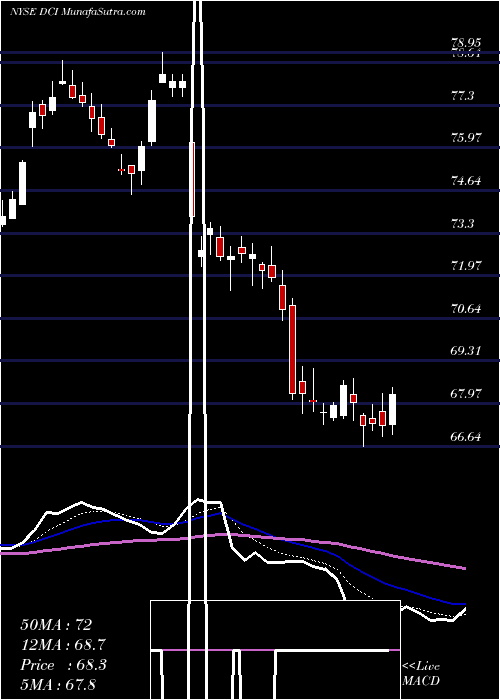Click the 75.97 price level label
The width and height of the screenshot is (500, 700).
click(466, 138)
